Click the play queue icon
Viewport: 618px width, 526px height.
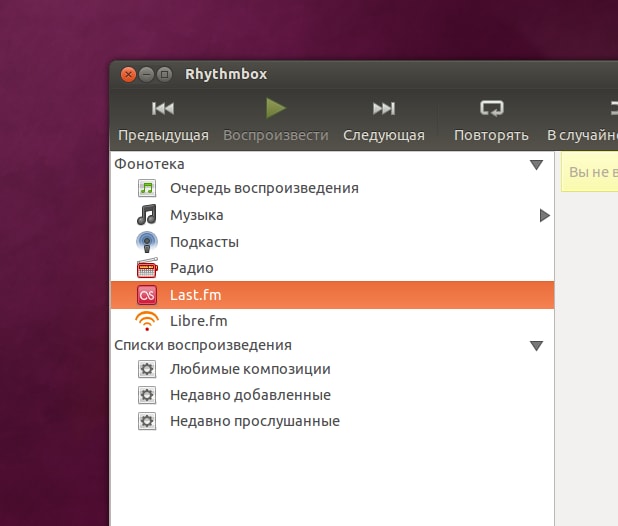(147, 188)
